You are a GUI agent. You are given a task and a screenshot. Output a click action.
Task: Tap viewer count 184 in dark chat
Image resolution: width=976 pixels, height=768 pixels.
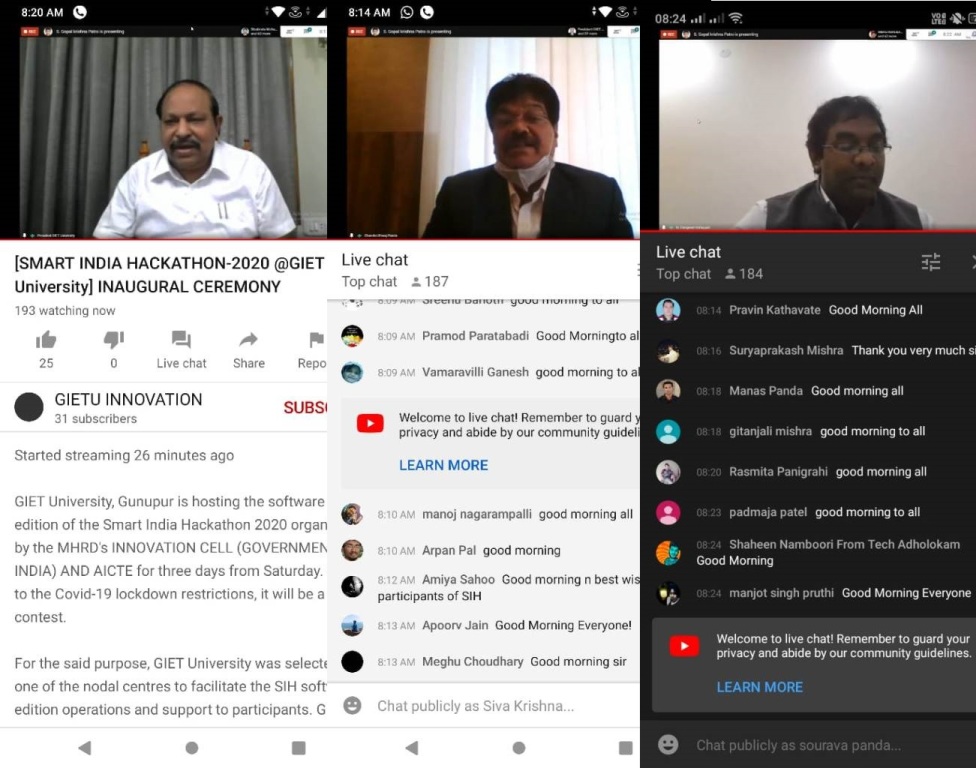744,274
